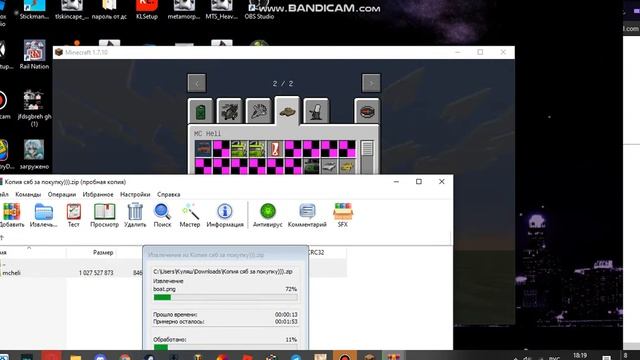The image size is (640, 360).
Task: Pick the gray vehicle item in second row
Action: pyautogui.click(x=329, y=166)
